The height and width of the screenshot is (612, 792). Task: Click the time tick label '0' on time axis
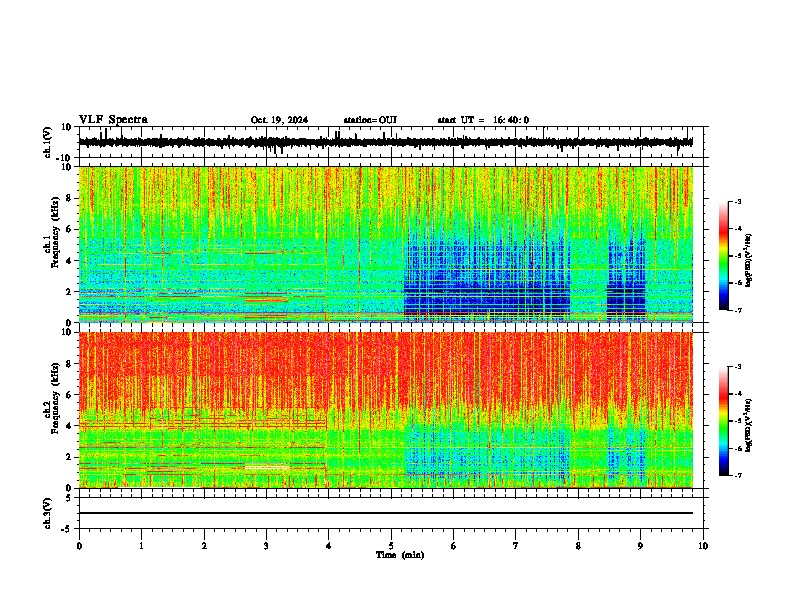79,546
